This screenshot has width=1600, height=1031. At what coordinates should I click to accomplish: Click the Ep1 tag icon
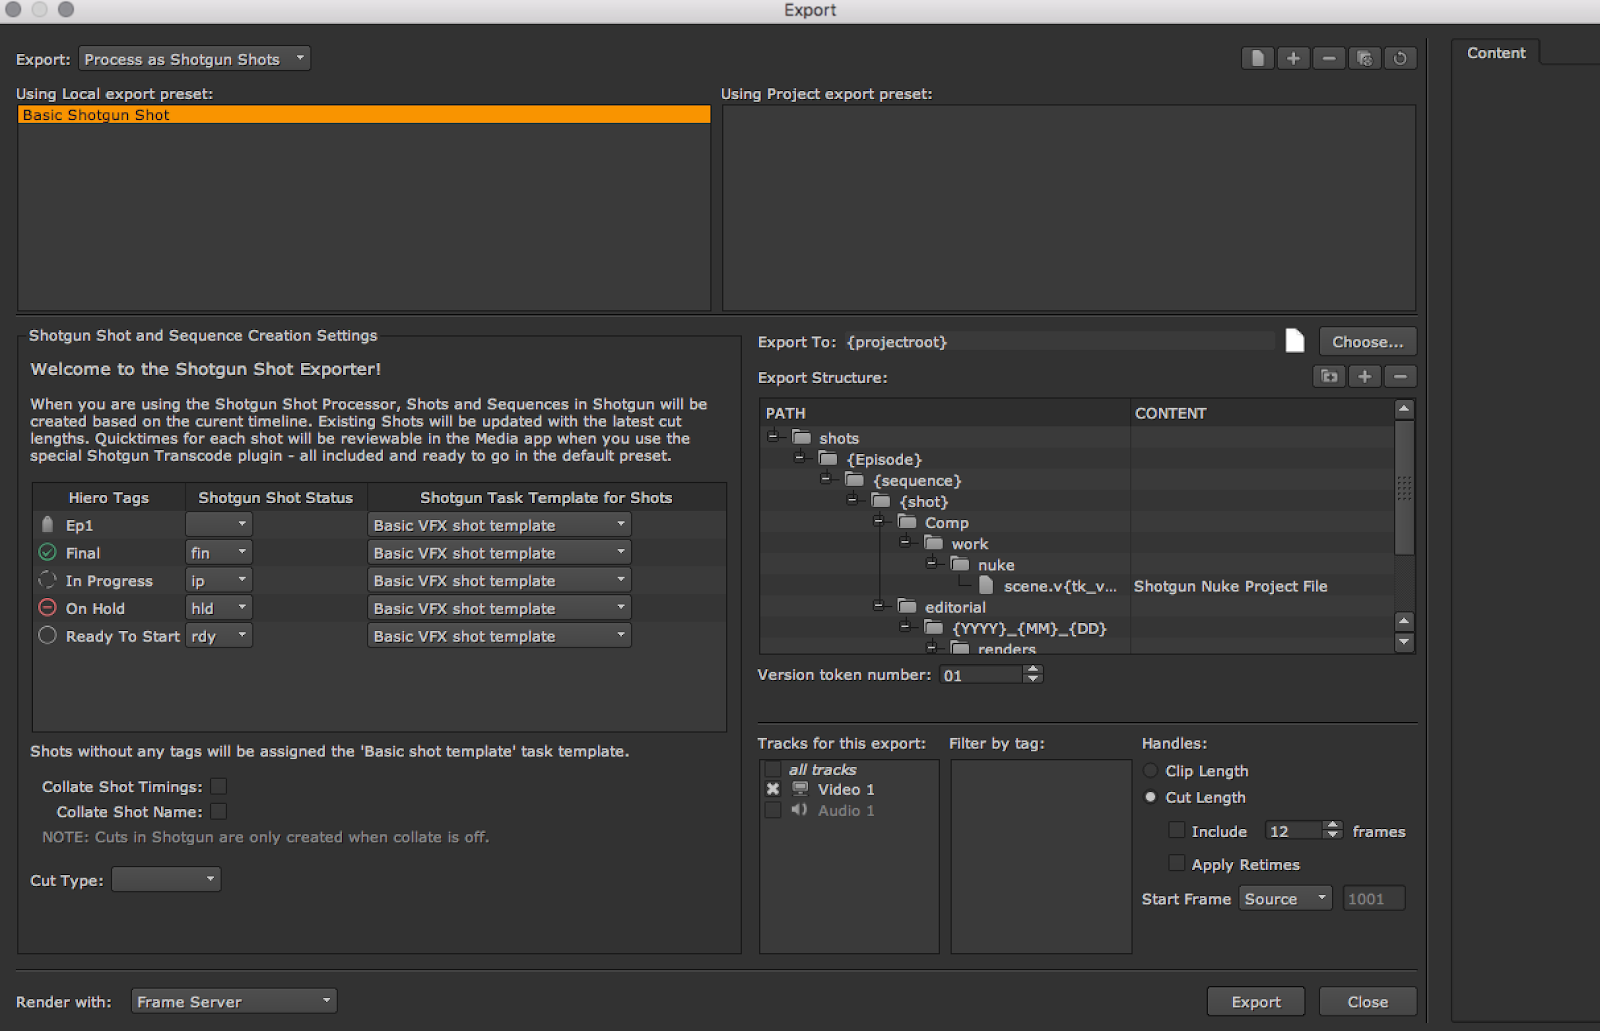[47, 524]
